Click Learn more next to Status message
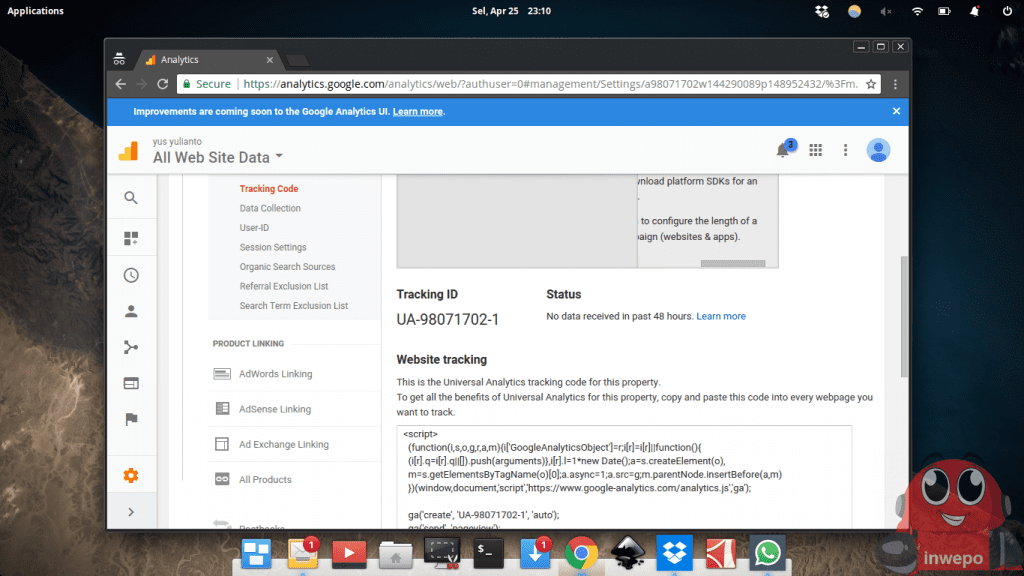The image size is (1024, 576). 720,316
